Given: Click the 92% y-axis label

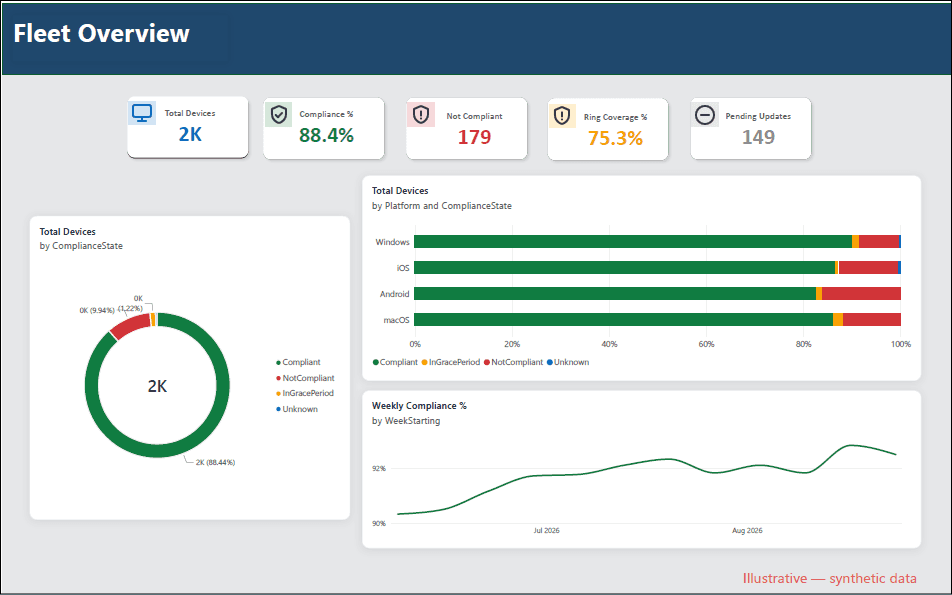Looking at the screenshot, I should click(x=379, y=469).
